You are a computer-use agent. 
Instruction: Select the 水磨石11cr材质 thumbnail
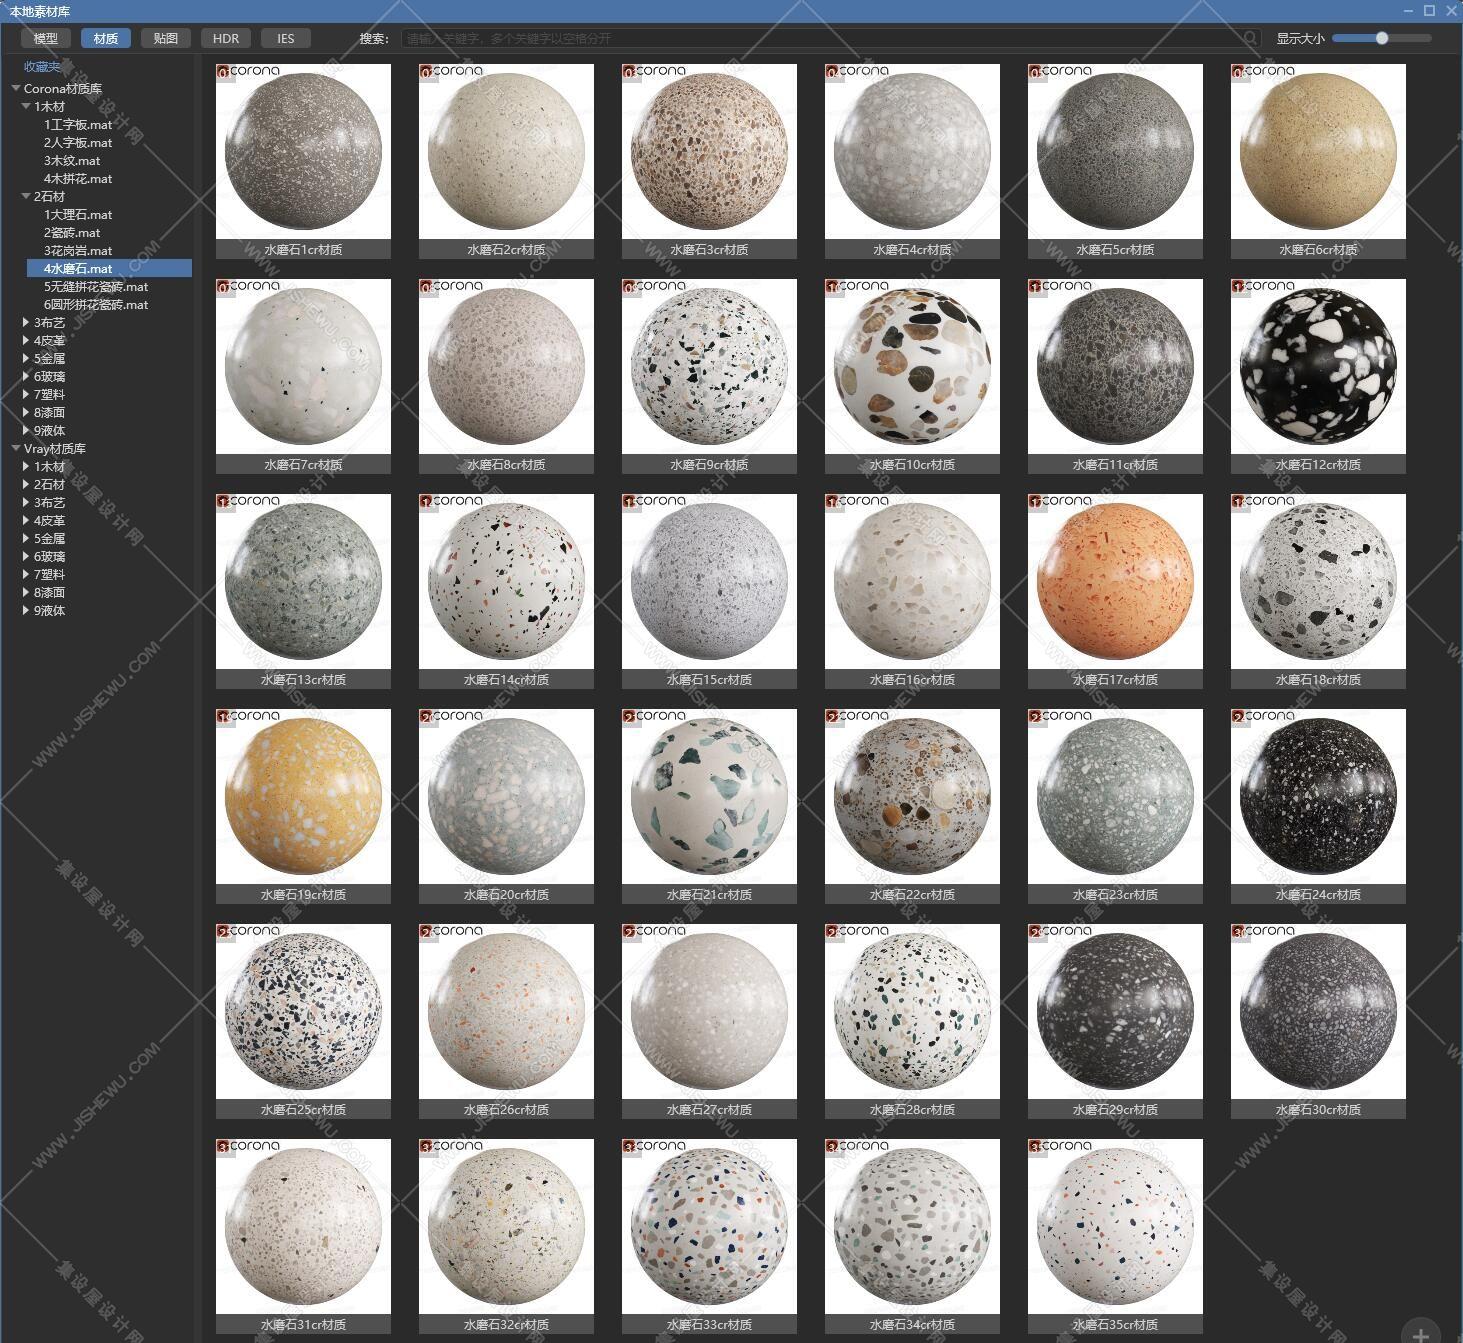pos(1115,367)
